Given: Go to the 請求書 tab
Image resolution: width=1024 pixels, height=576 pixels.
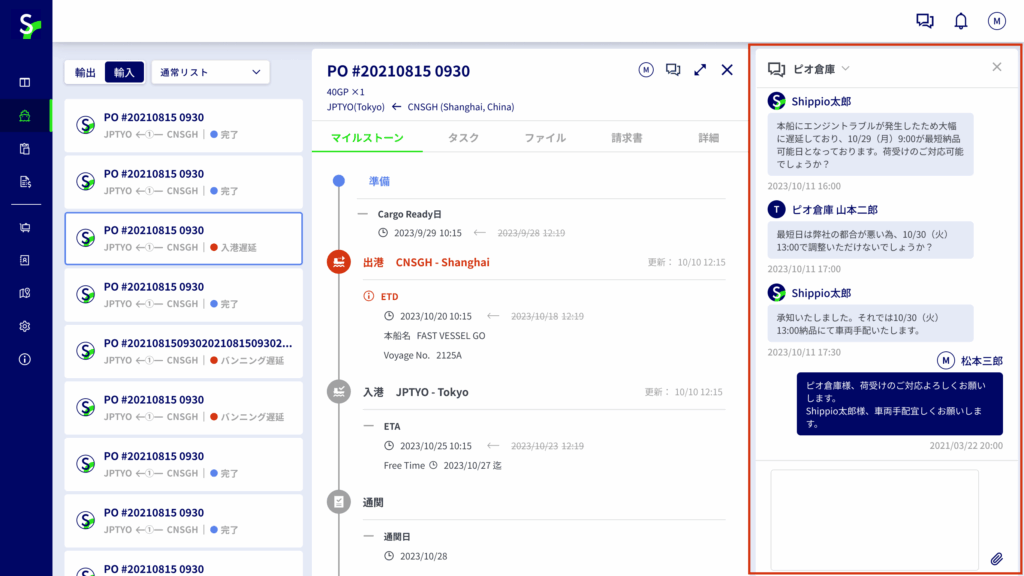Looking at the screenshot, I should point(626,138).
